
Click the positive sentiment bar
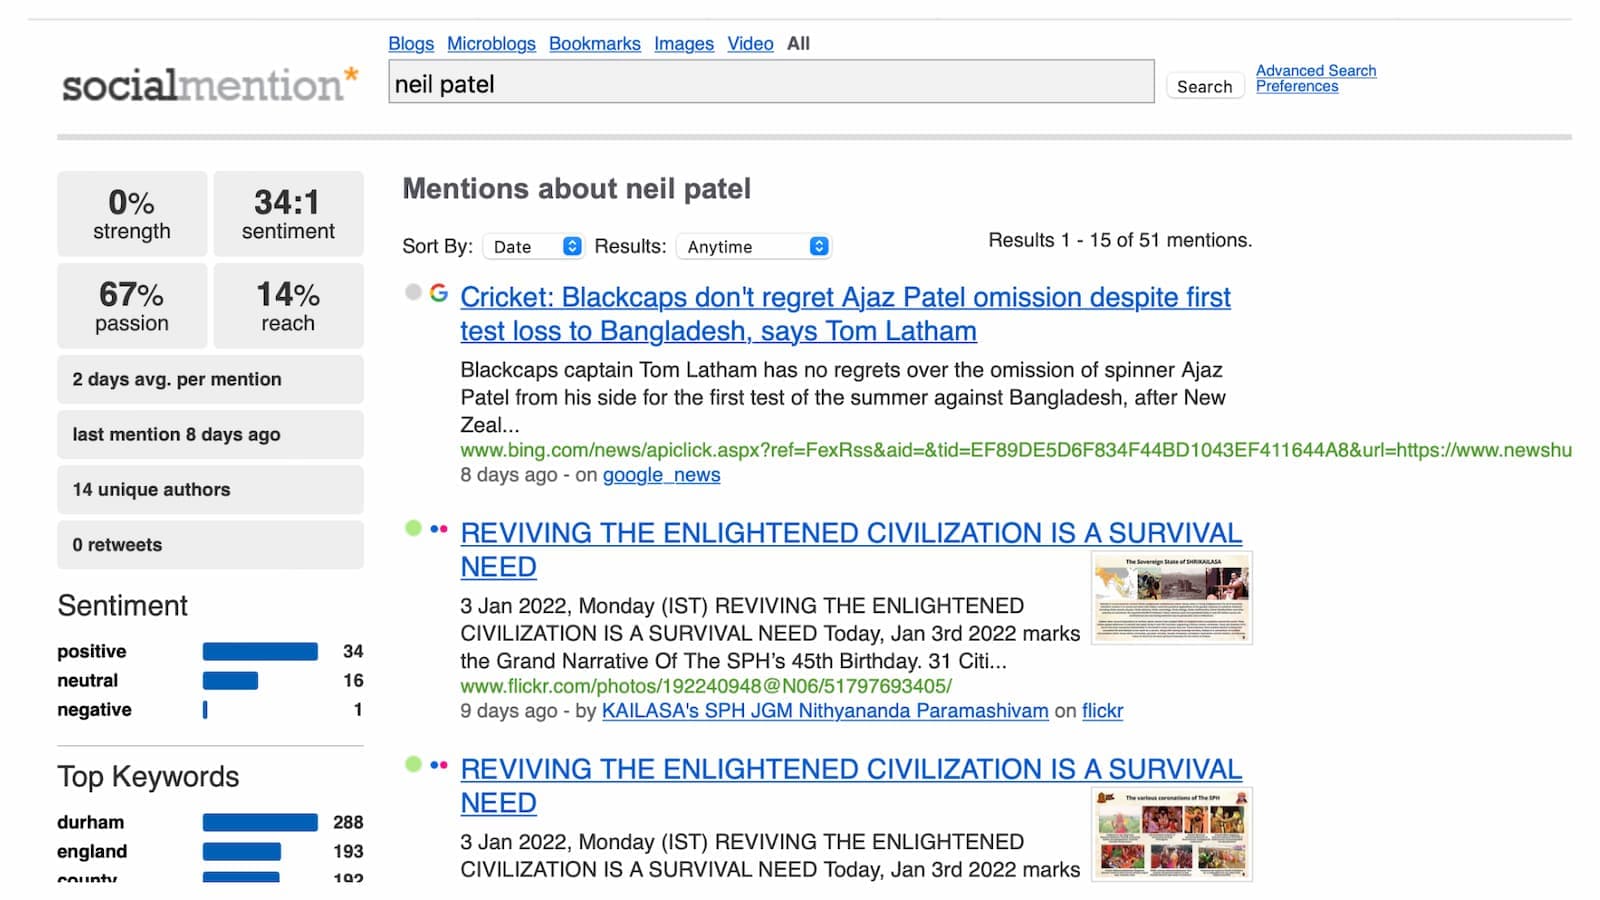click(x=260, y=652)
